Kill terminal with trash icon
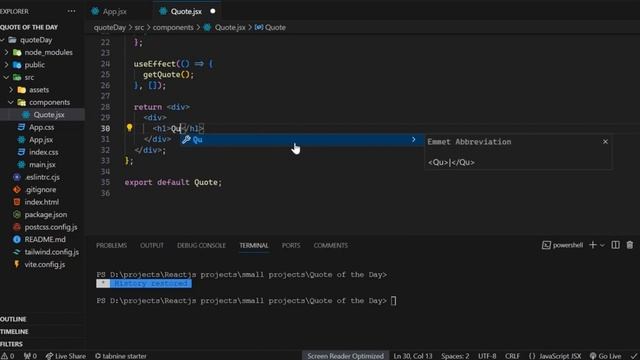Screen dimensions: 640x360 (x=630, y=245)
